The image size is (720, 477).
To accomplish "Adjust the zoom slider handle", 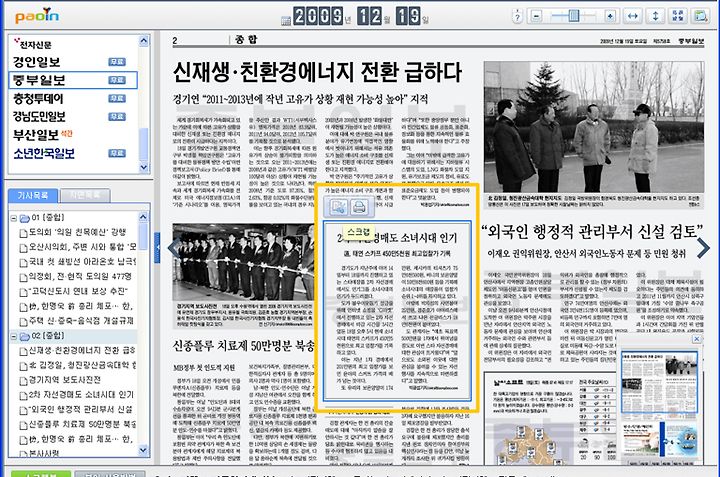I will tap(574, 16).
